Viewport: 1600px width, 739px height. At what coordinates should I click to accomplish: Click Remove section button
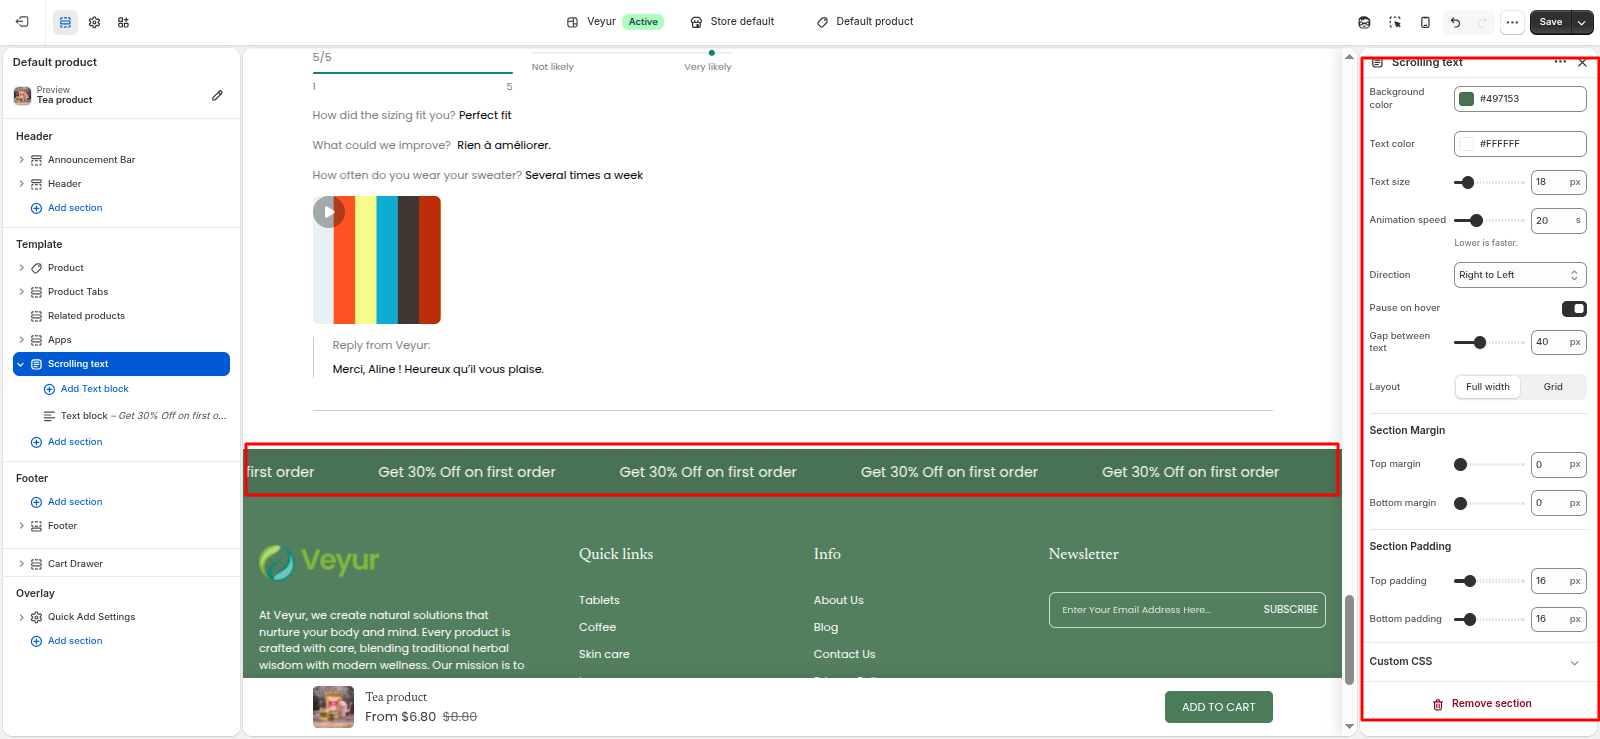[1482, 704]
